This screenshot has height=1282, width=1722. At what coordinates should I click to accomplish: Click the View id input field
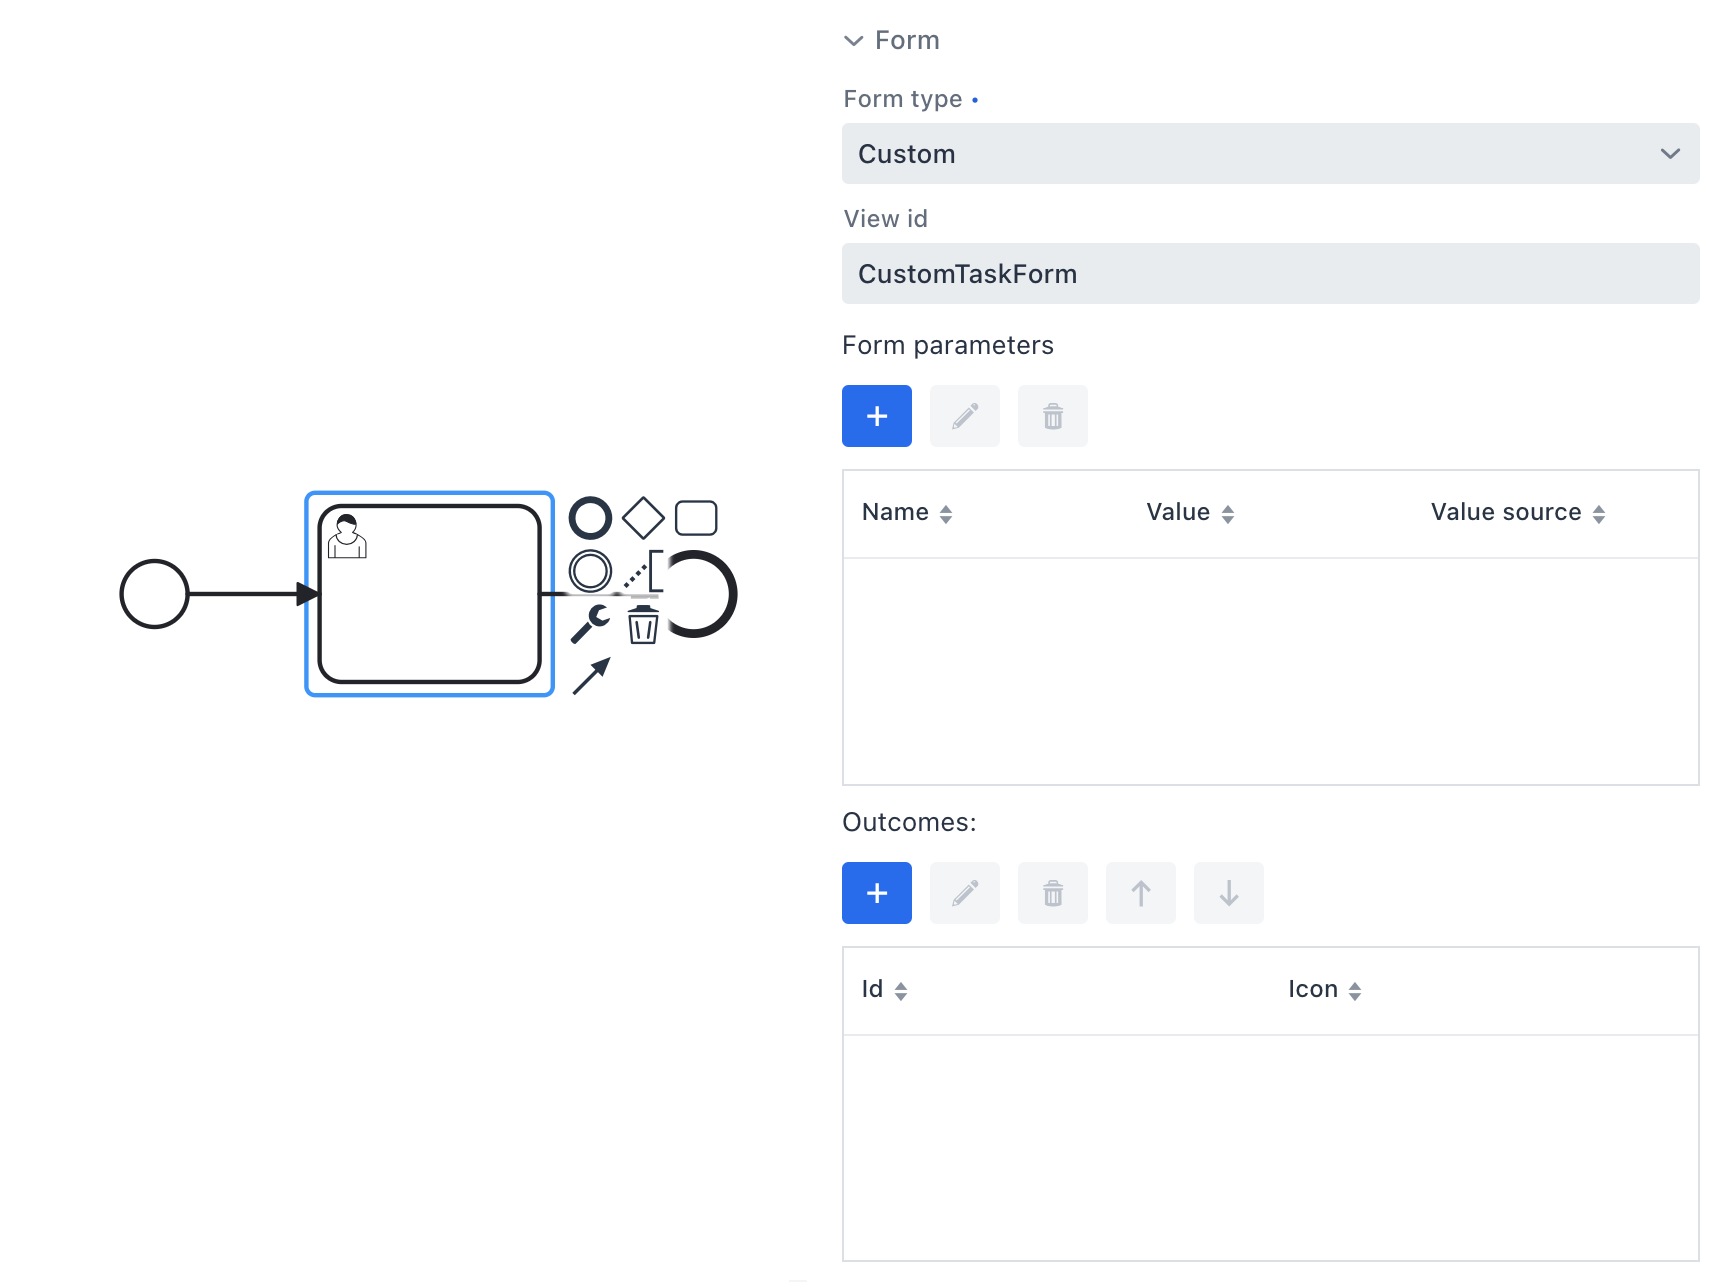click(x=1270, y=273)
